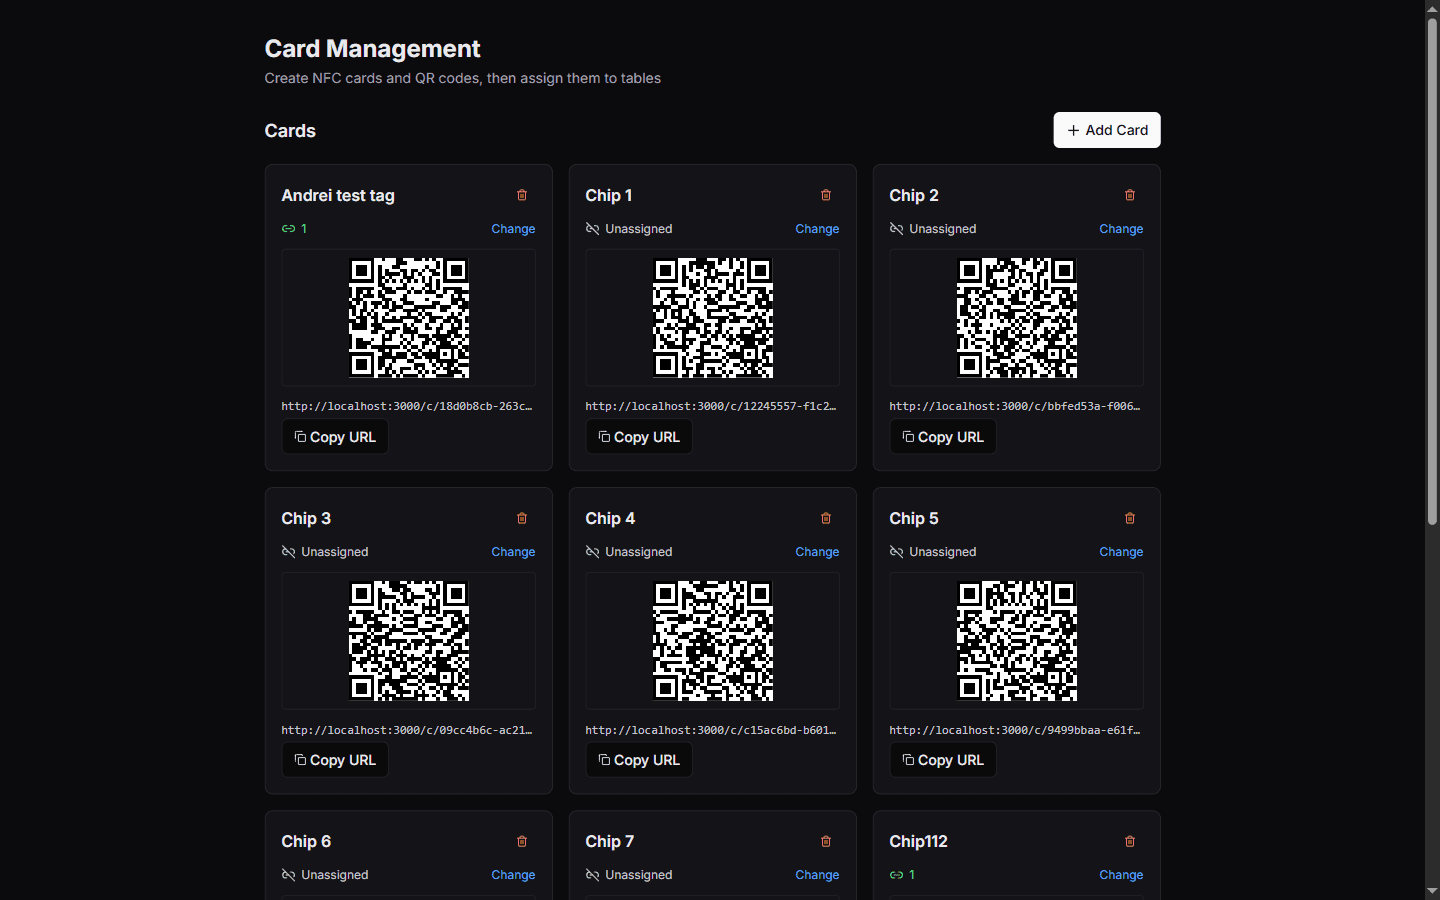Click the scrollbar down arrow
Screen dimensions: 1440x900
click(1432, 891)
